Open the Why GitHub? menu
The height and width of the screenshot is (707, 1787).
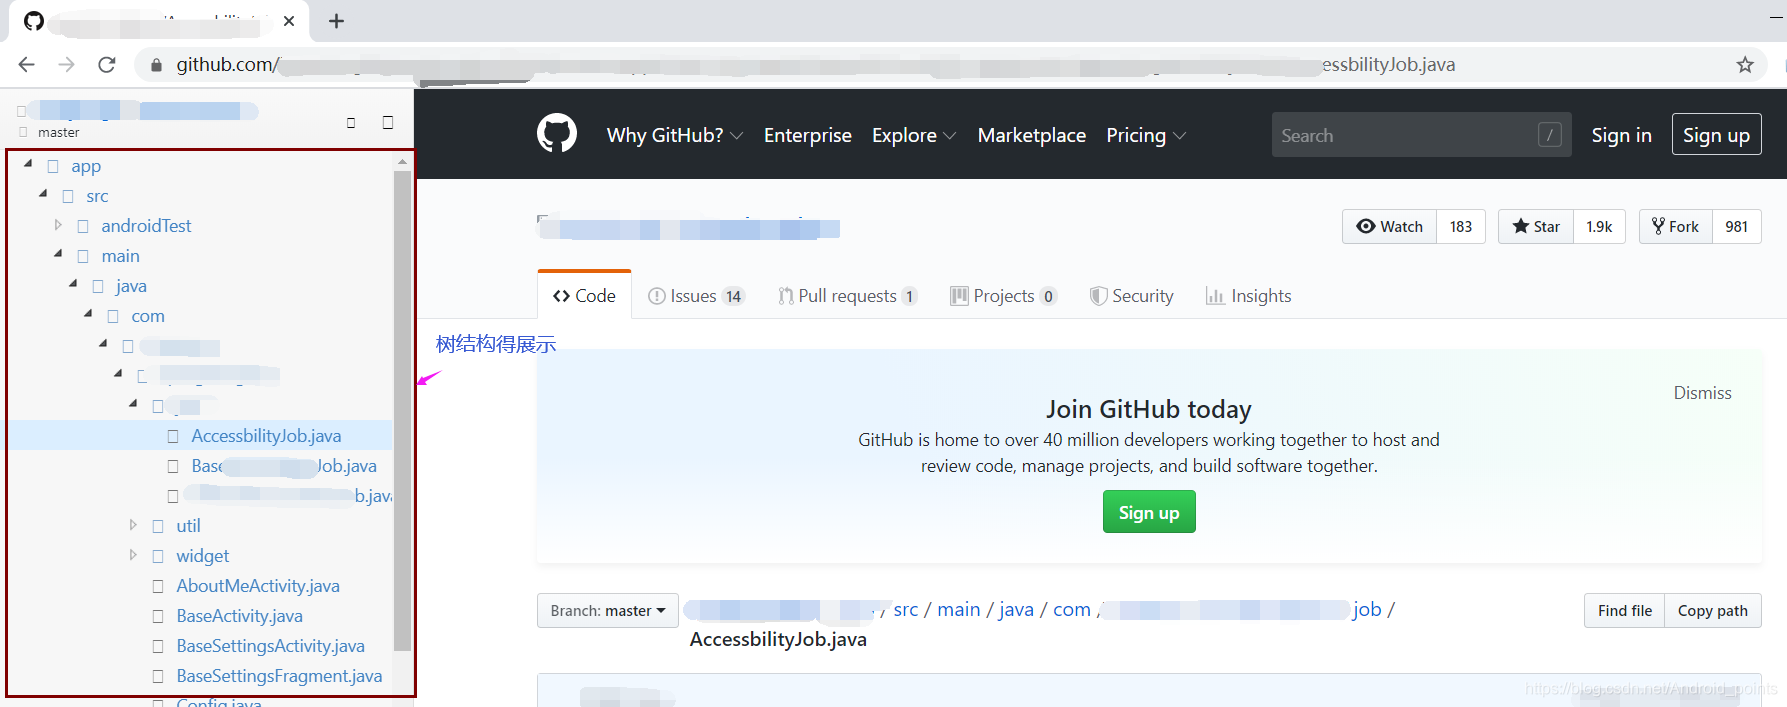675,135
